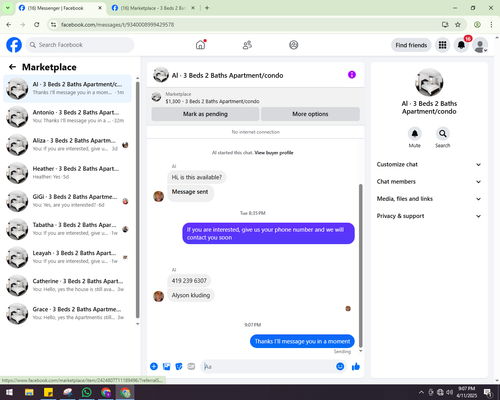Open the Home feed icon
Image resolution: width=500 pixels, height=400 pixels.
(200, 45)
